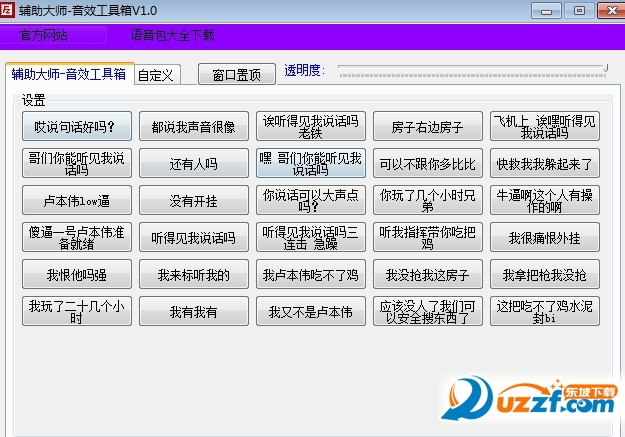Play sound 我拿把枪我没抢
The height and width of the screenshot is (437, 625).
(x=544, y=274)
